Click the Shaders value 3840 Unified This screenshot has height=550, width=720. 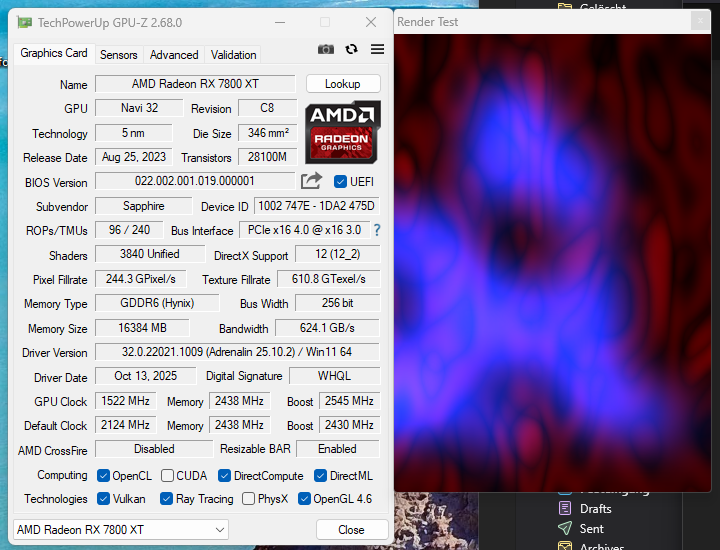150,254
